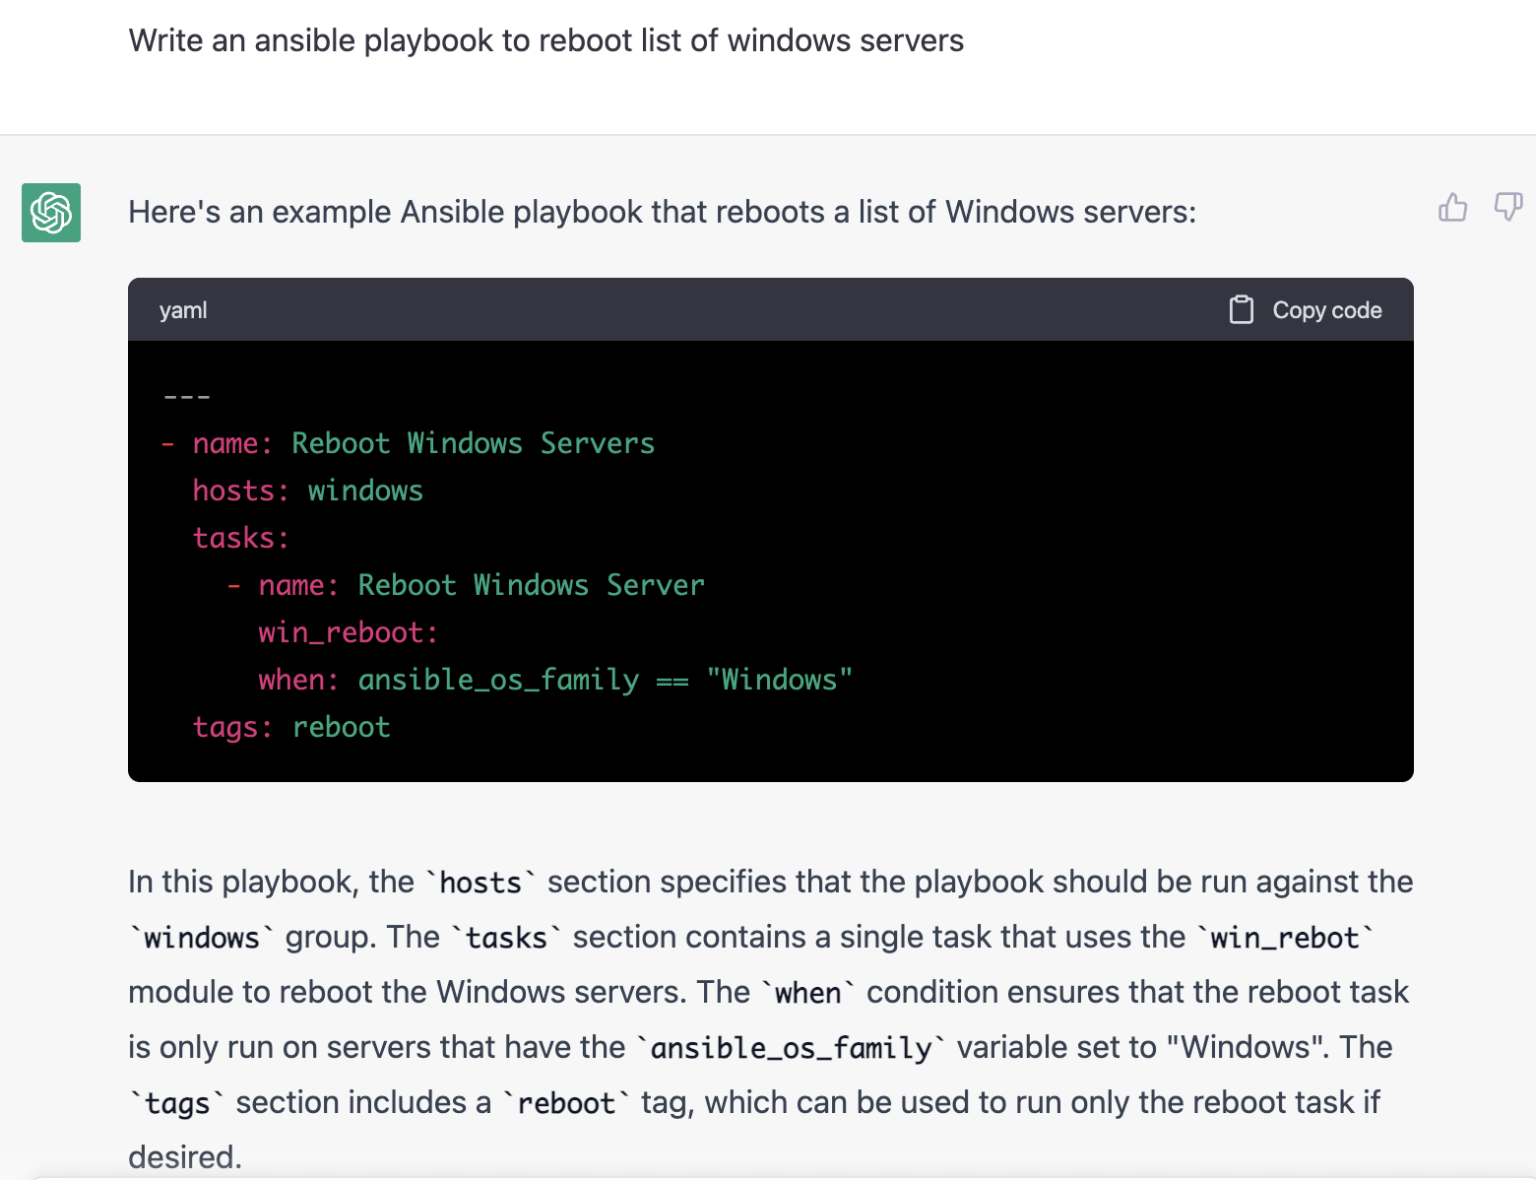Click the inline code `hosts` in paragraph

coord(481,882)
